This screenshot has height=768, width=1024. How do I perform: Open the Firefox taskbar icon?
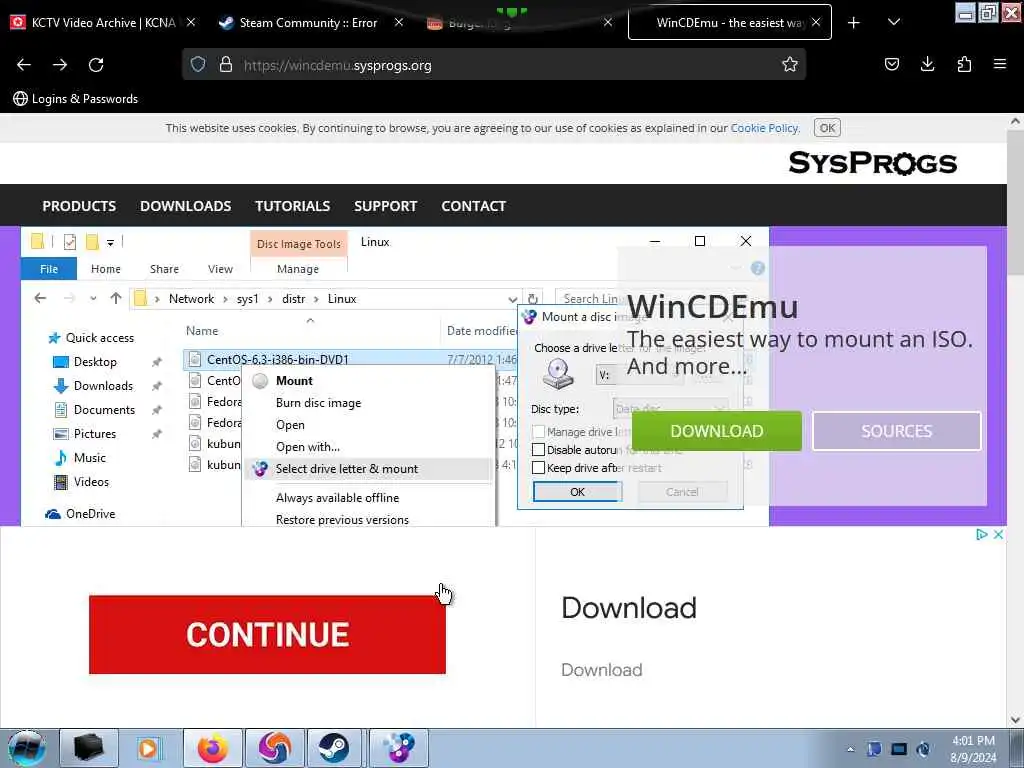tap(213, 748)
